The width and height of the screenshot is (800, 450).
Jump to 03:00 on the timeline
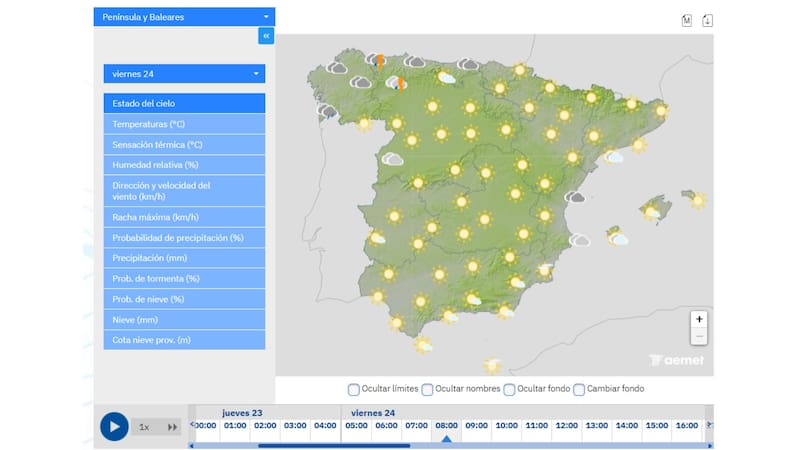point(295,426)
